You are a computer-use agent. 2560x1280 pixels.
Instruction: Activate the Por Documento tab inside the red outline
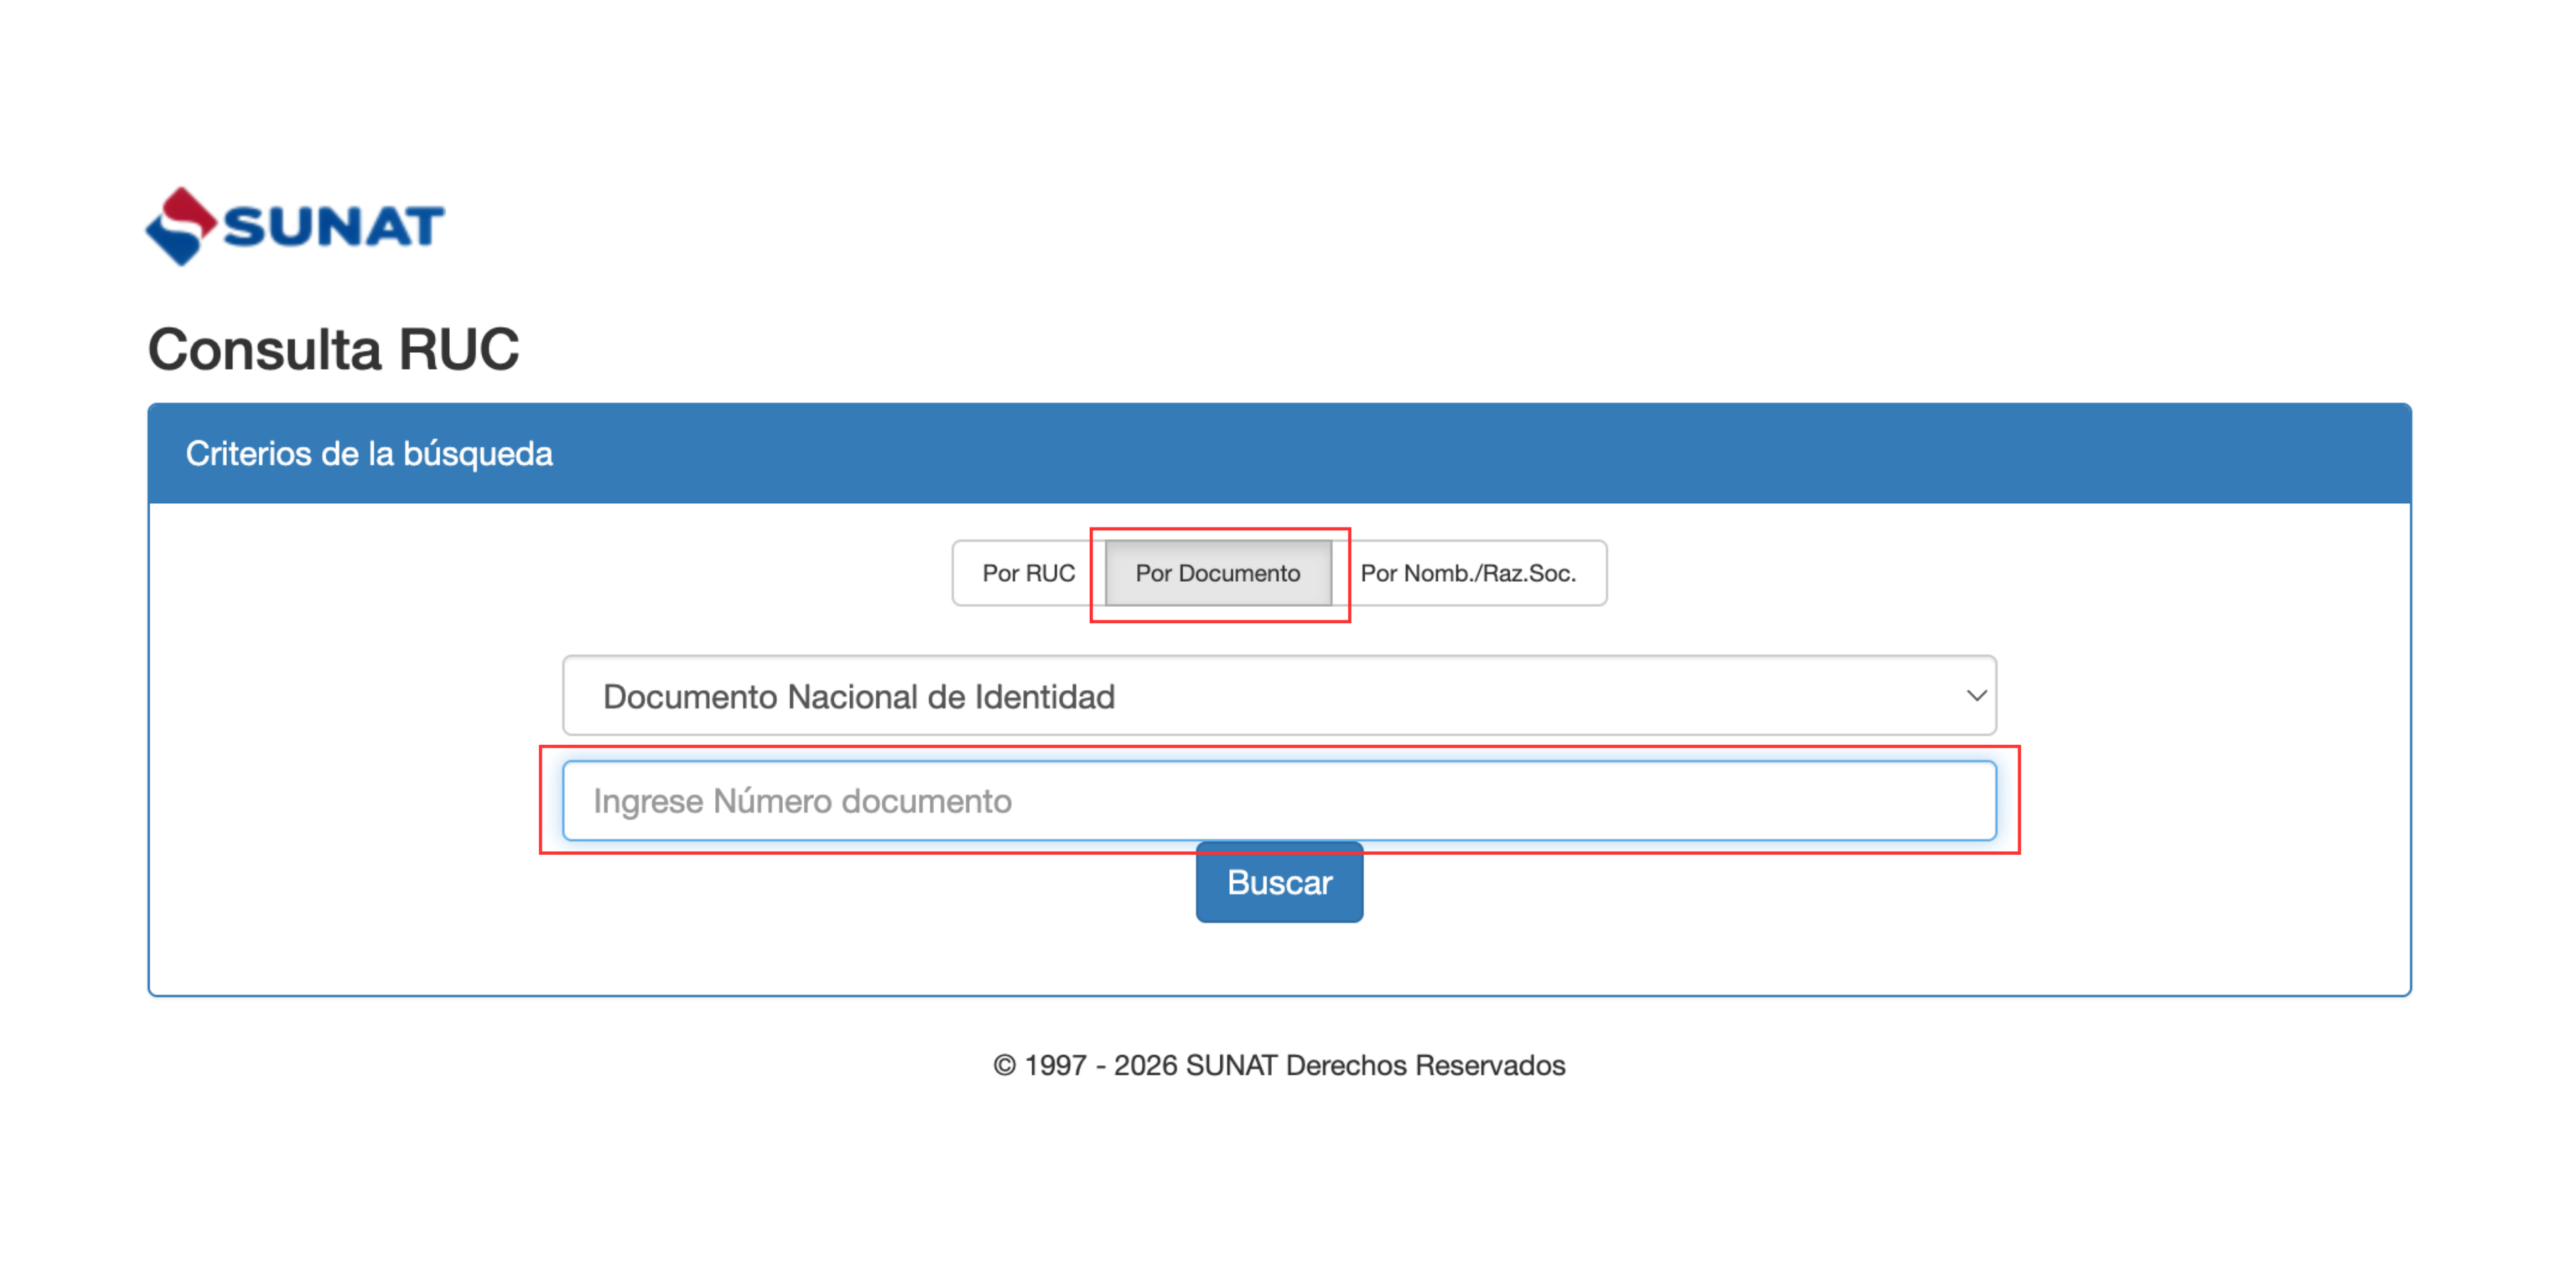tap(1218, 572)
